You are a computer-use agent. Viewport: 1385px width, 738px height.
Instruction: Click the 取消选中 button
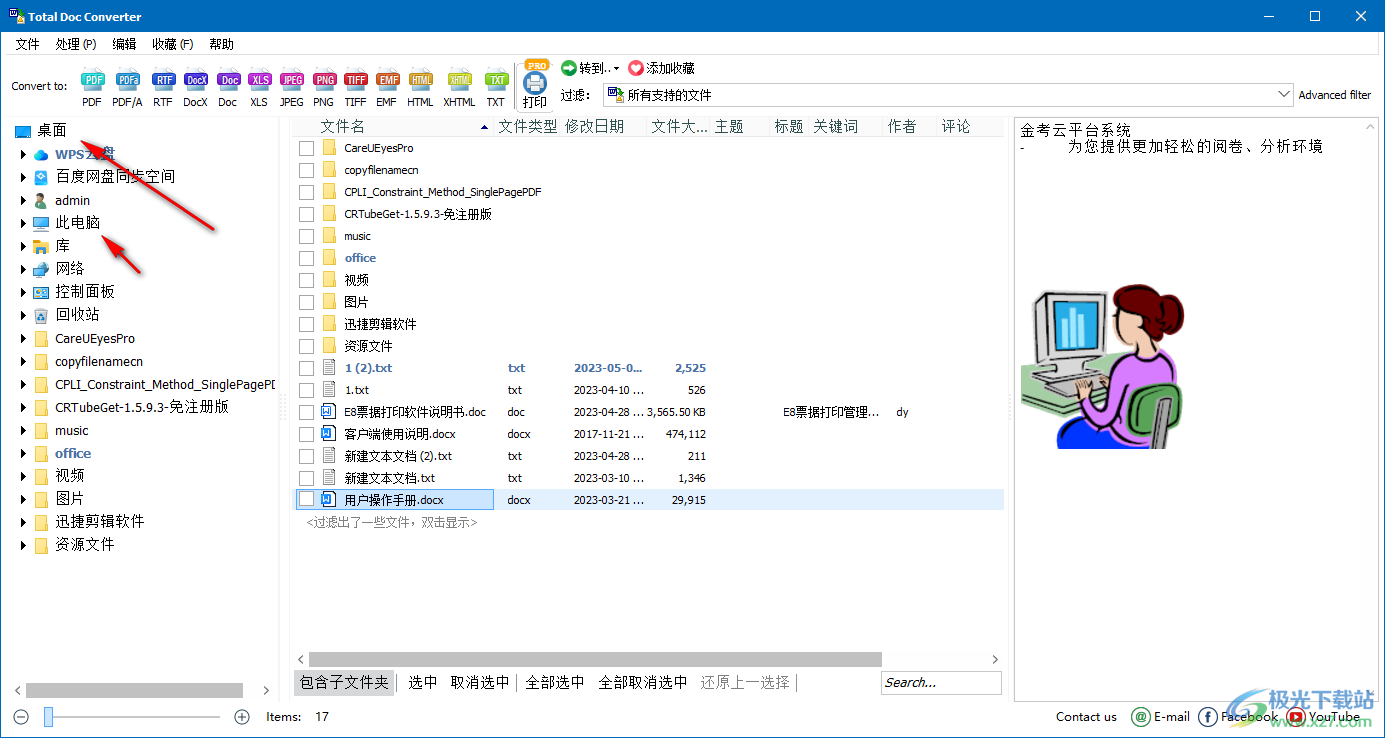[x=480, y=682]
